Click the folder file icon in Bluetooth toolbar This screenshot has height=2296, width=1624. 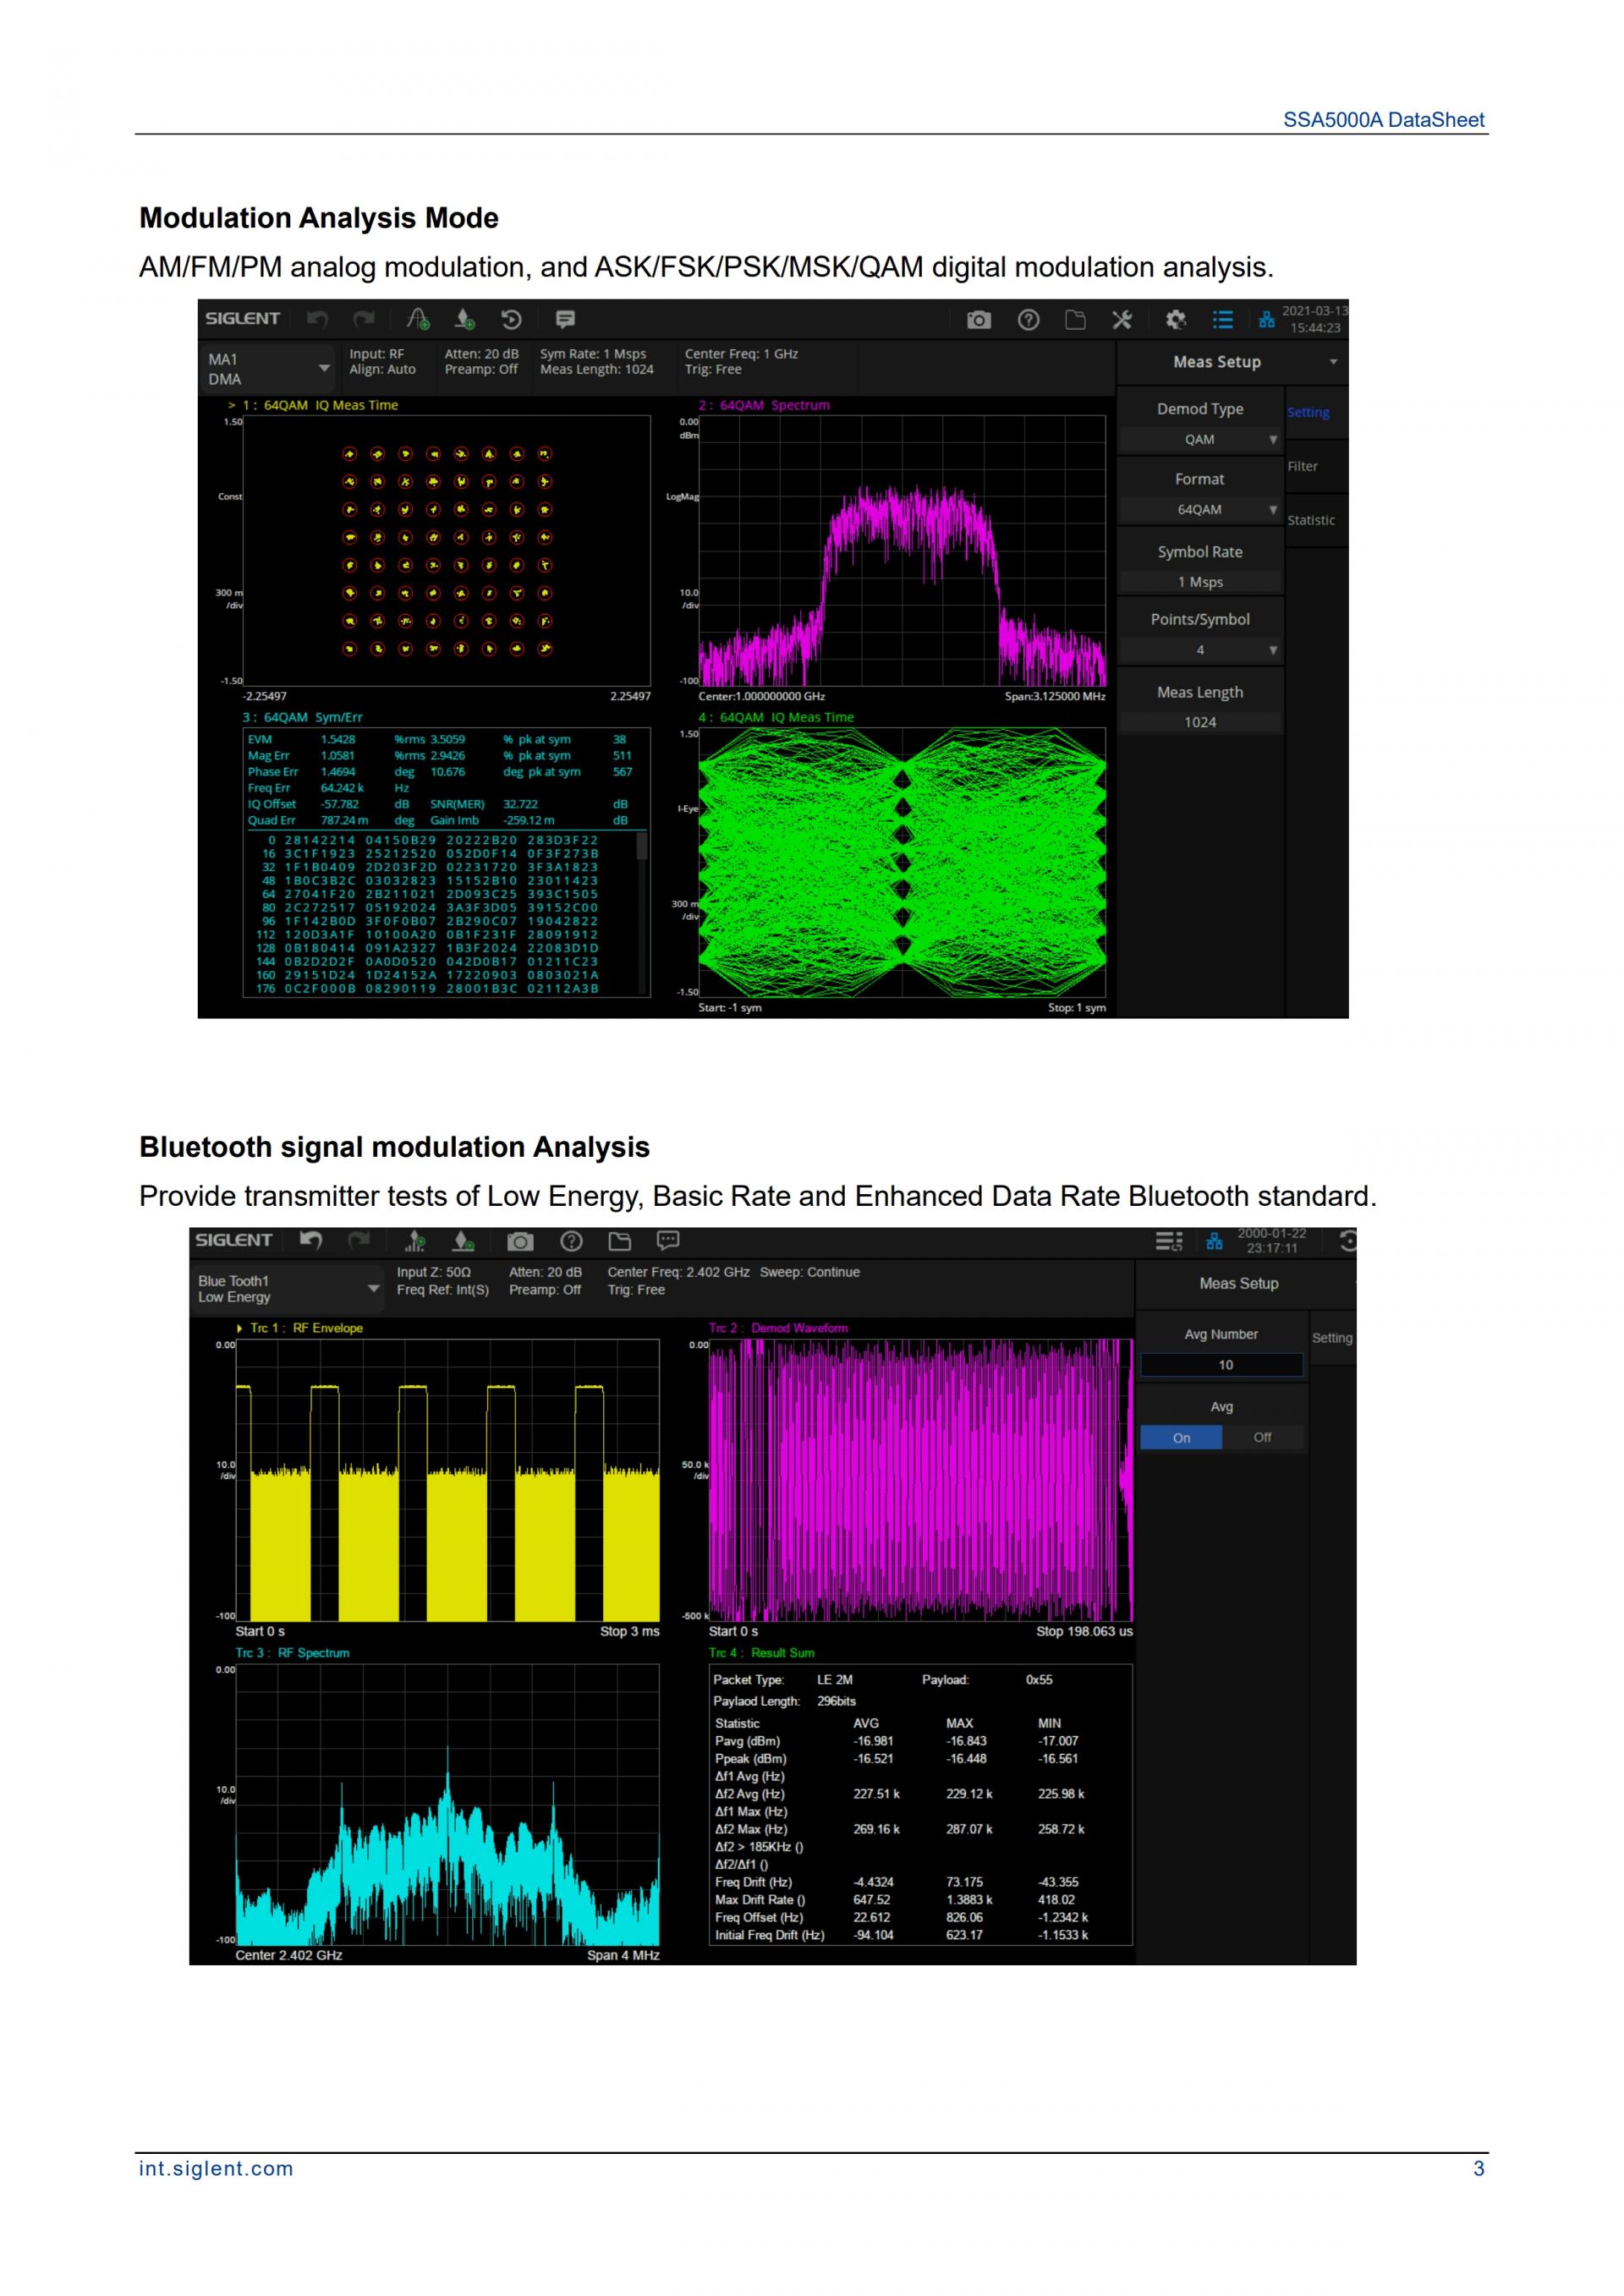620,1241
